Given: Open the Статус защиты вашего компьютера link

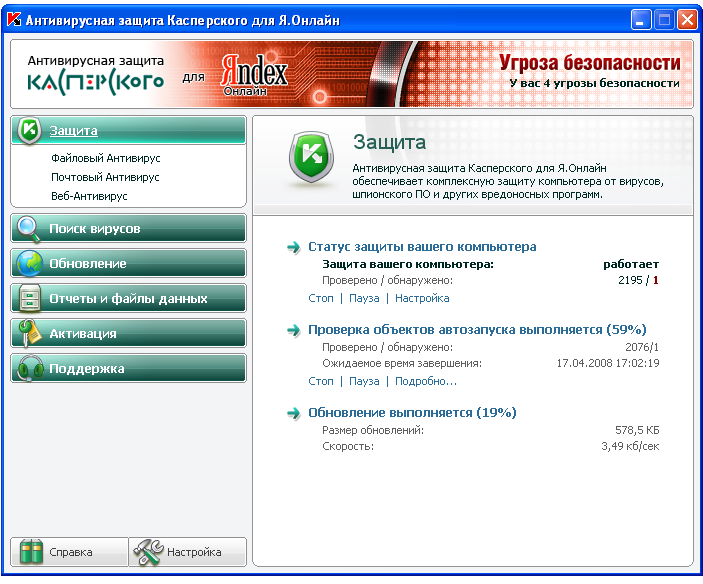Looking at the screenshot, I should tap(422, 247).
